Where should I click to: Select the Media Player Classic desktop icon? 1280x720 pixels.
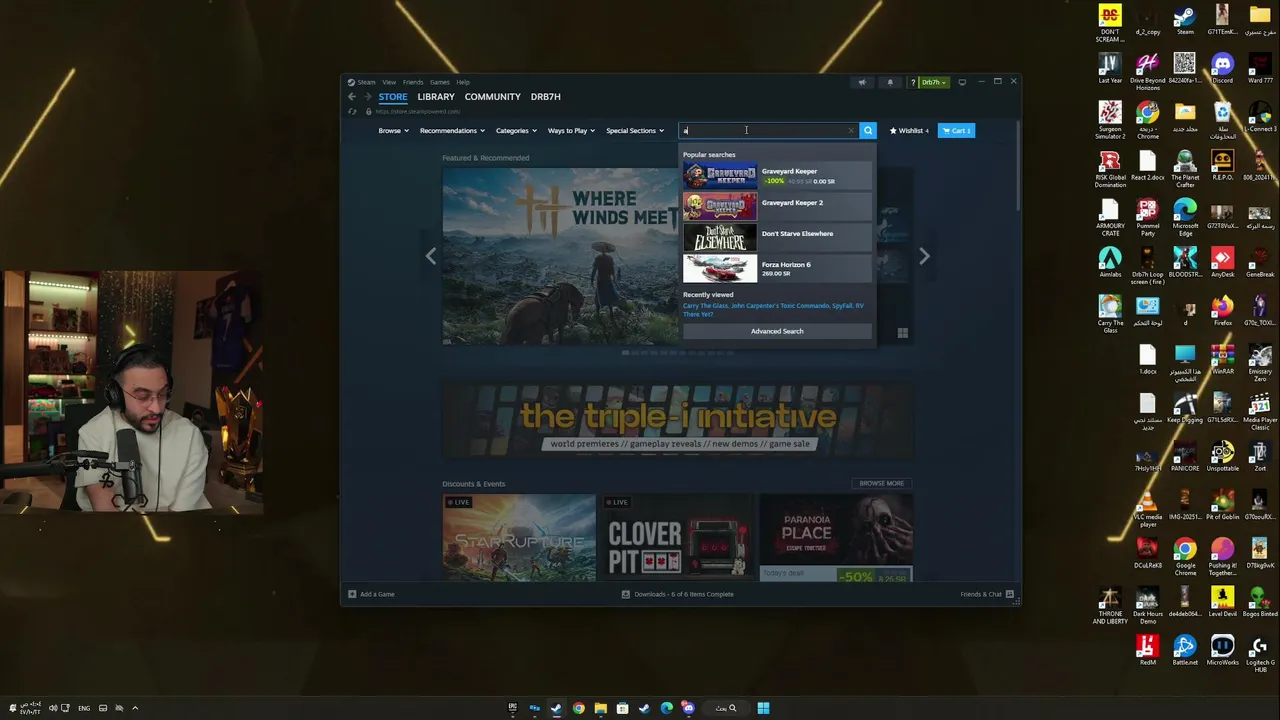click(1260, 412)
